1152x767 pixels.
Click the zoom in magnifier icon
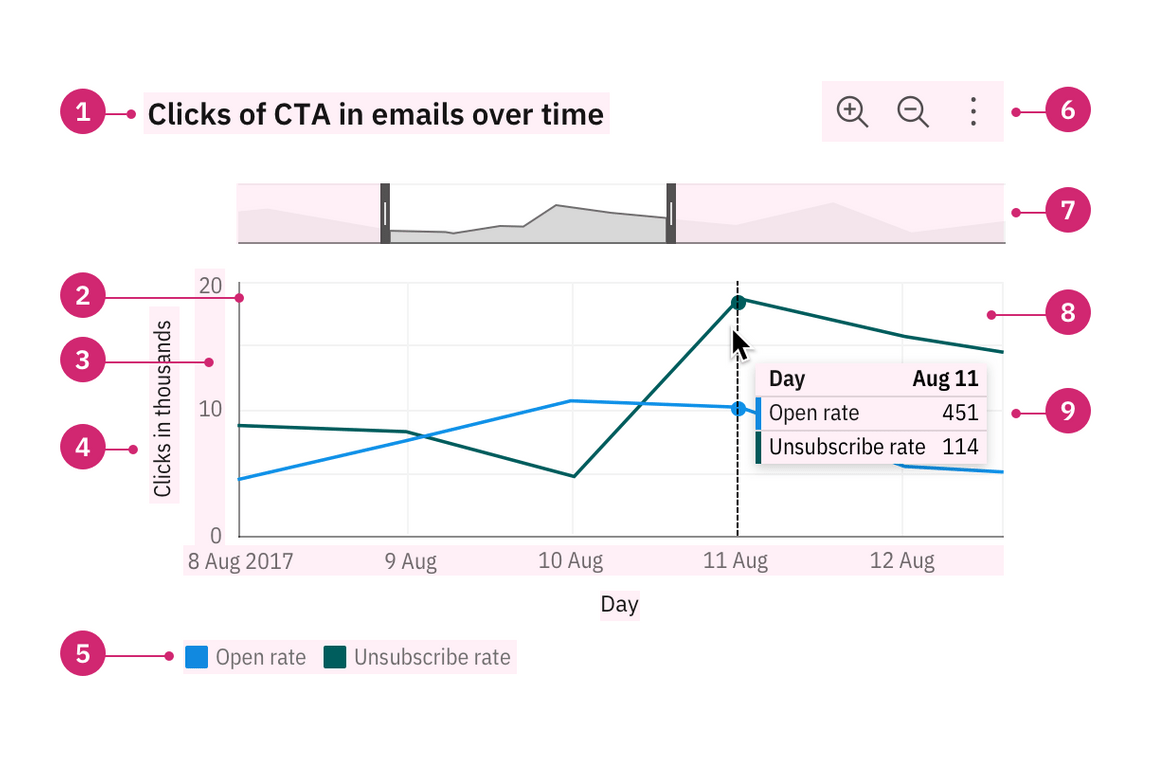point(852,112)
